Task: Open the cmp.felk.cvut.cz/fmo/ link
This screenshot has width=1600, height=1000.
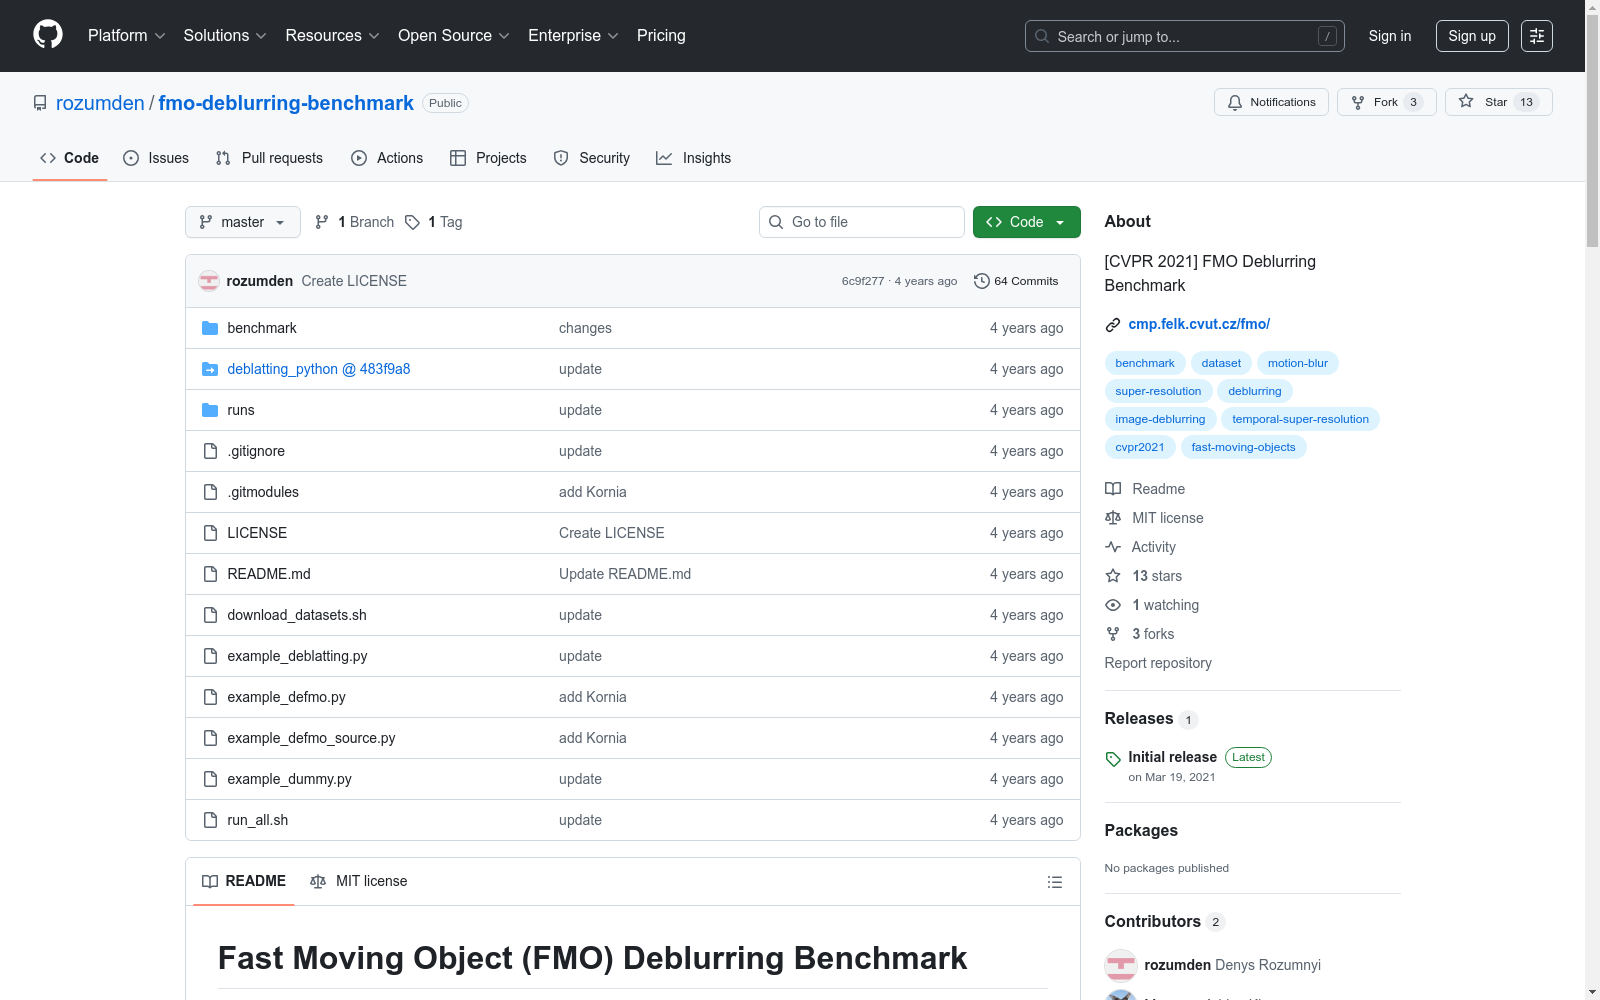Action: [1199, 324]
